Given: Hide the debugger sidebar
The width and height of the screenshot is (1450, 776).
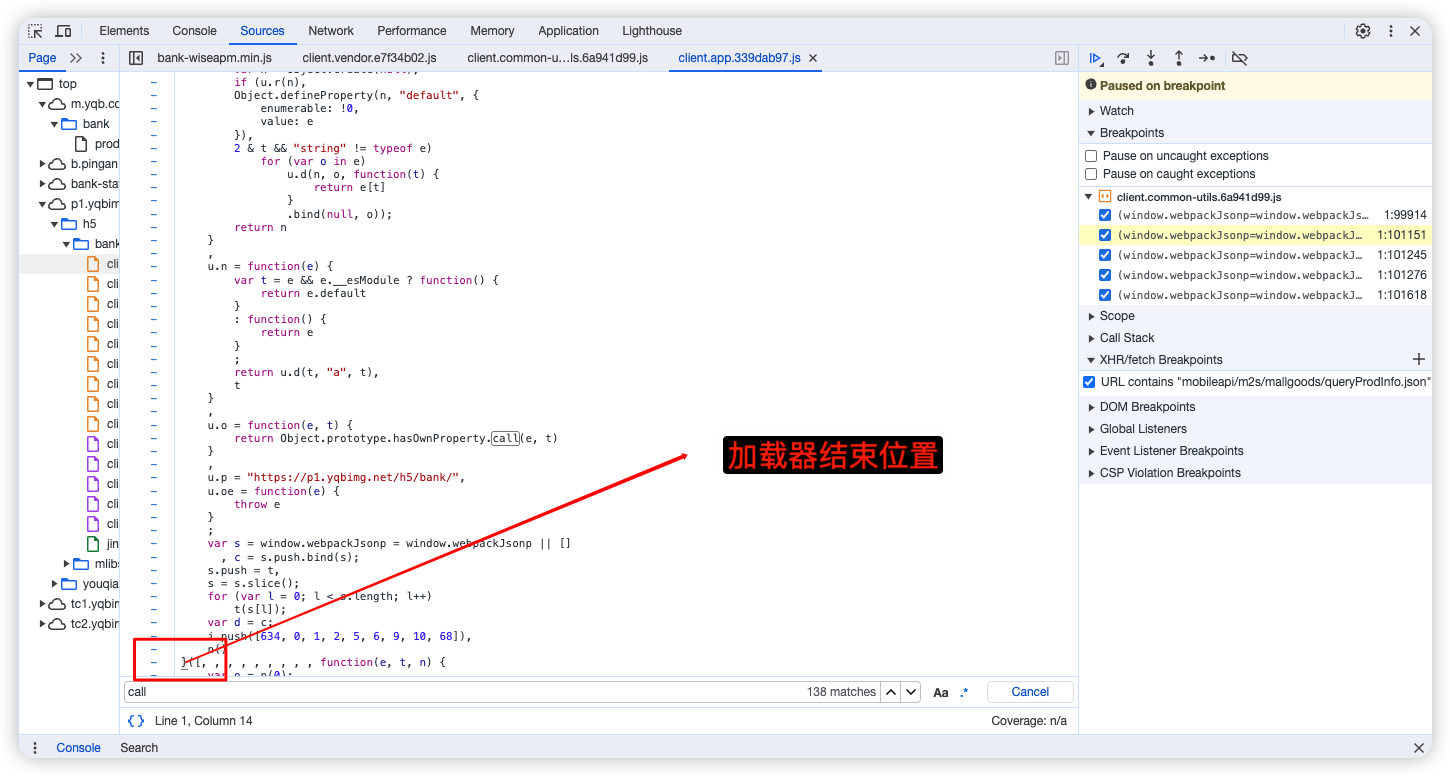Looking at the screenshot, I should click(x=1062, y=58).
